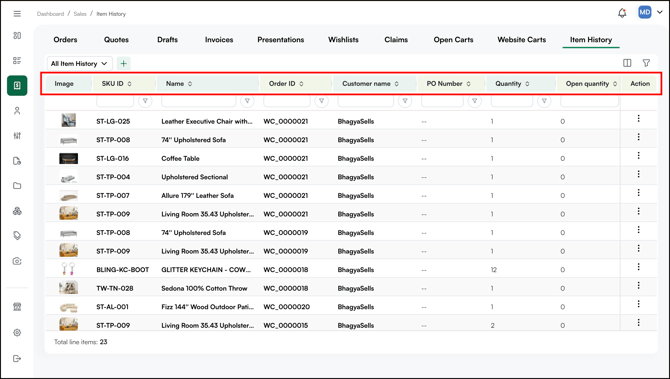The image size is (670, 379).
Task: Open the Order ID column filter funnel
Action: click(321, 101)
